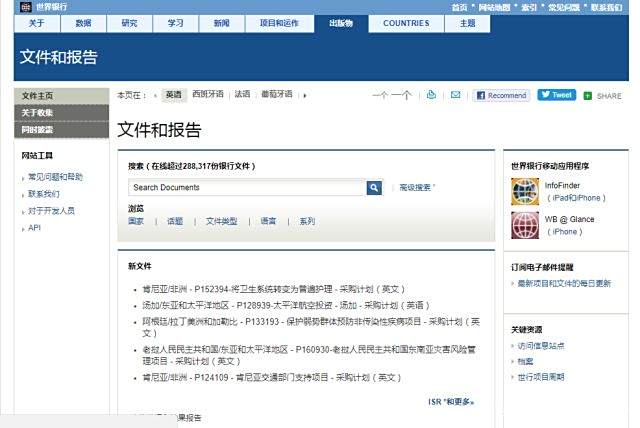Open the P124109 Kenya transport sector document
Viewport: 640px width, 428px height.
272,378
